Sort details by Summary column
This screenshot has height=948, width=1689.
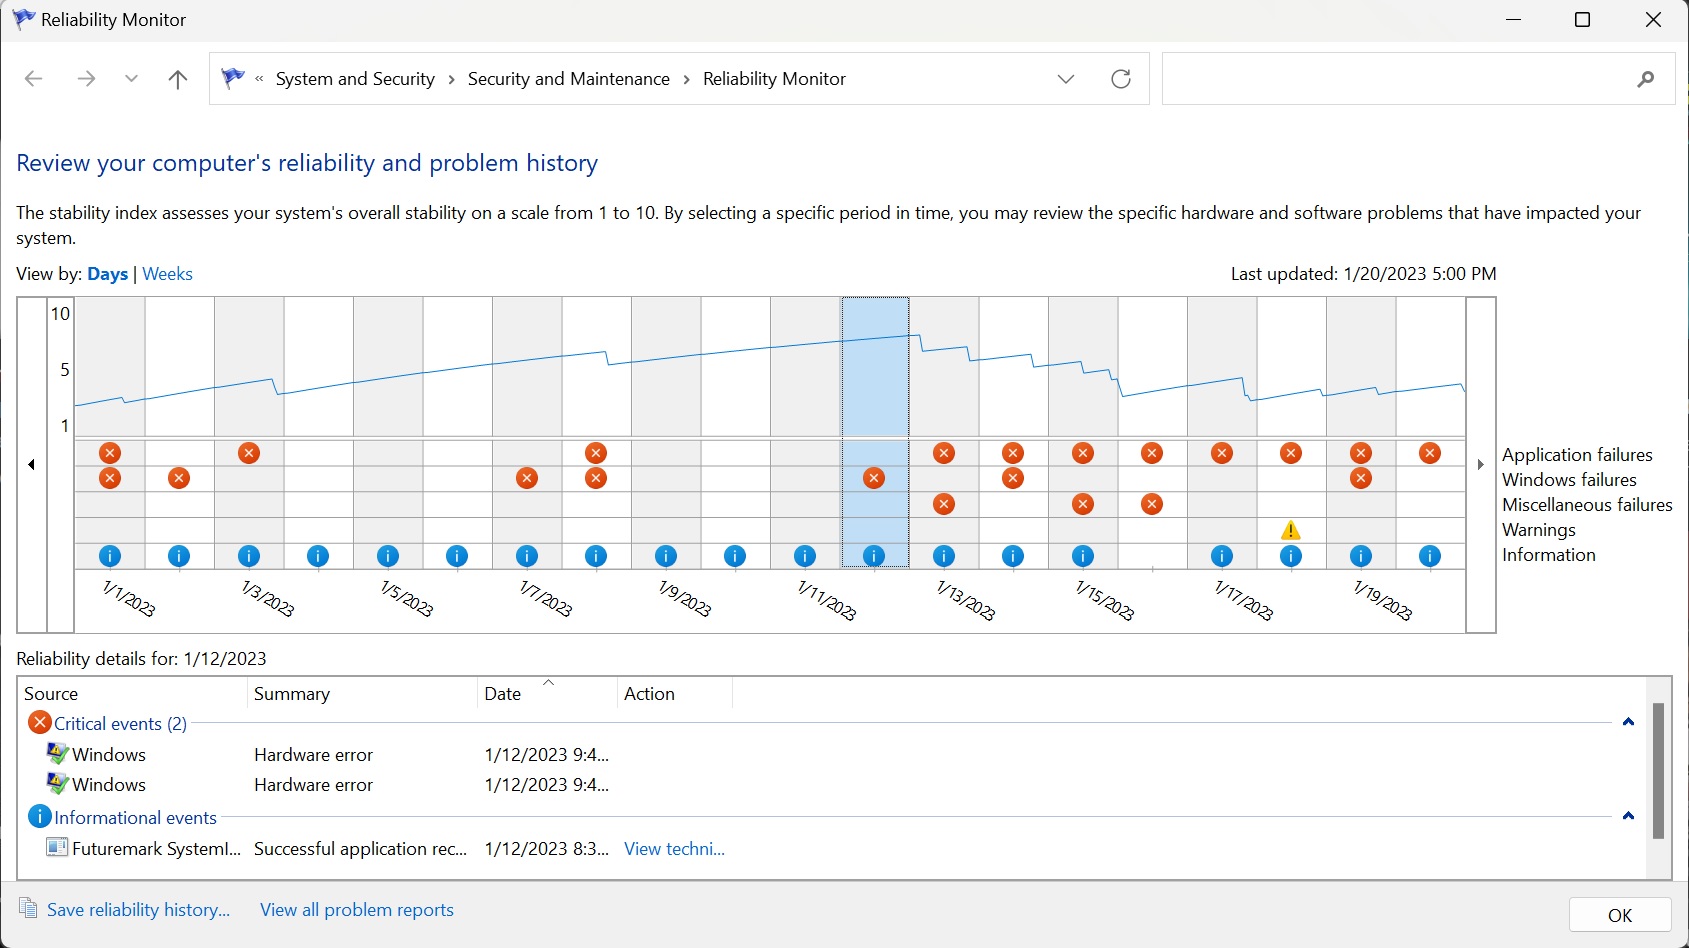(362, 694)
